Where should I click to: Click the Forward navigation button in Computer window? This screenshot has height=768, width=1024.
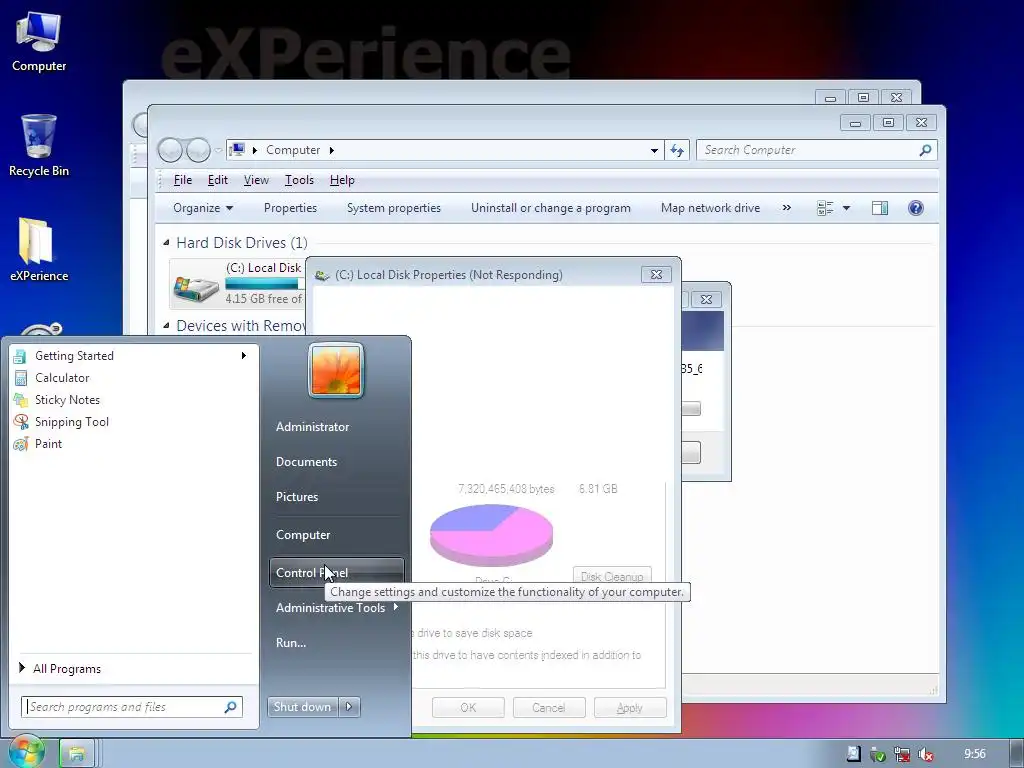198,150
